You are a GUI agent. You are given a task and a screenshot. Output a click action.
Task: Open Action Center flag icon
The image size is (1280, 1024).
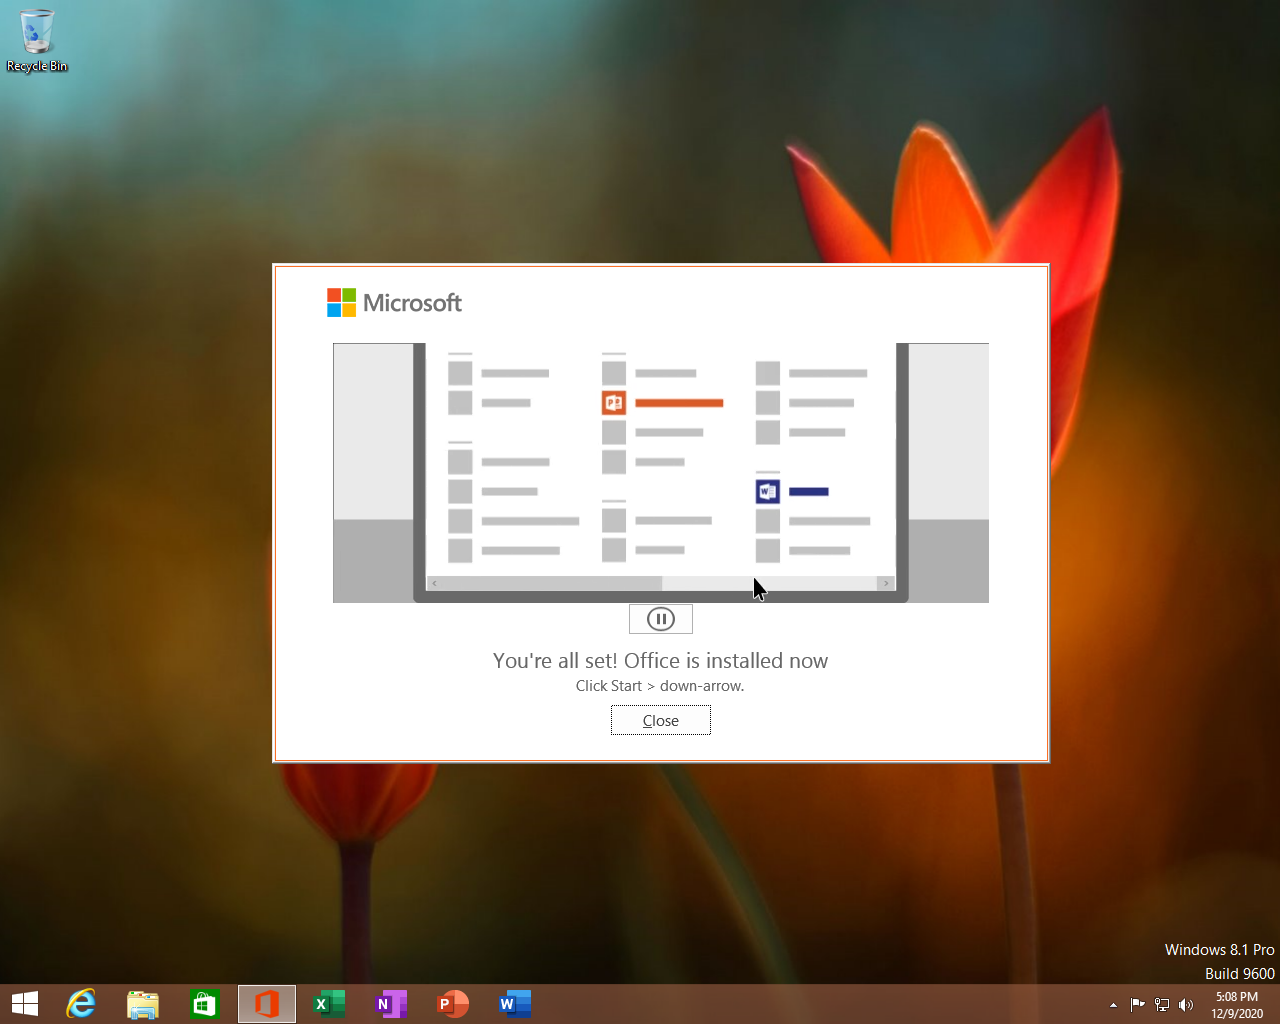pyautogui.click(x=1137, y=1005)
